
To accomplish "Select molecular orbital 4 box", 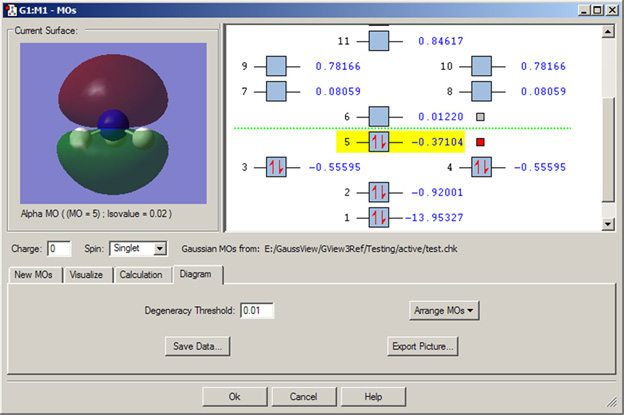I will point(480,167).
